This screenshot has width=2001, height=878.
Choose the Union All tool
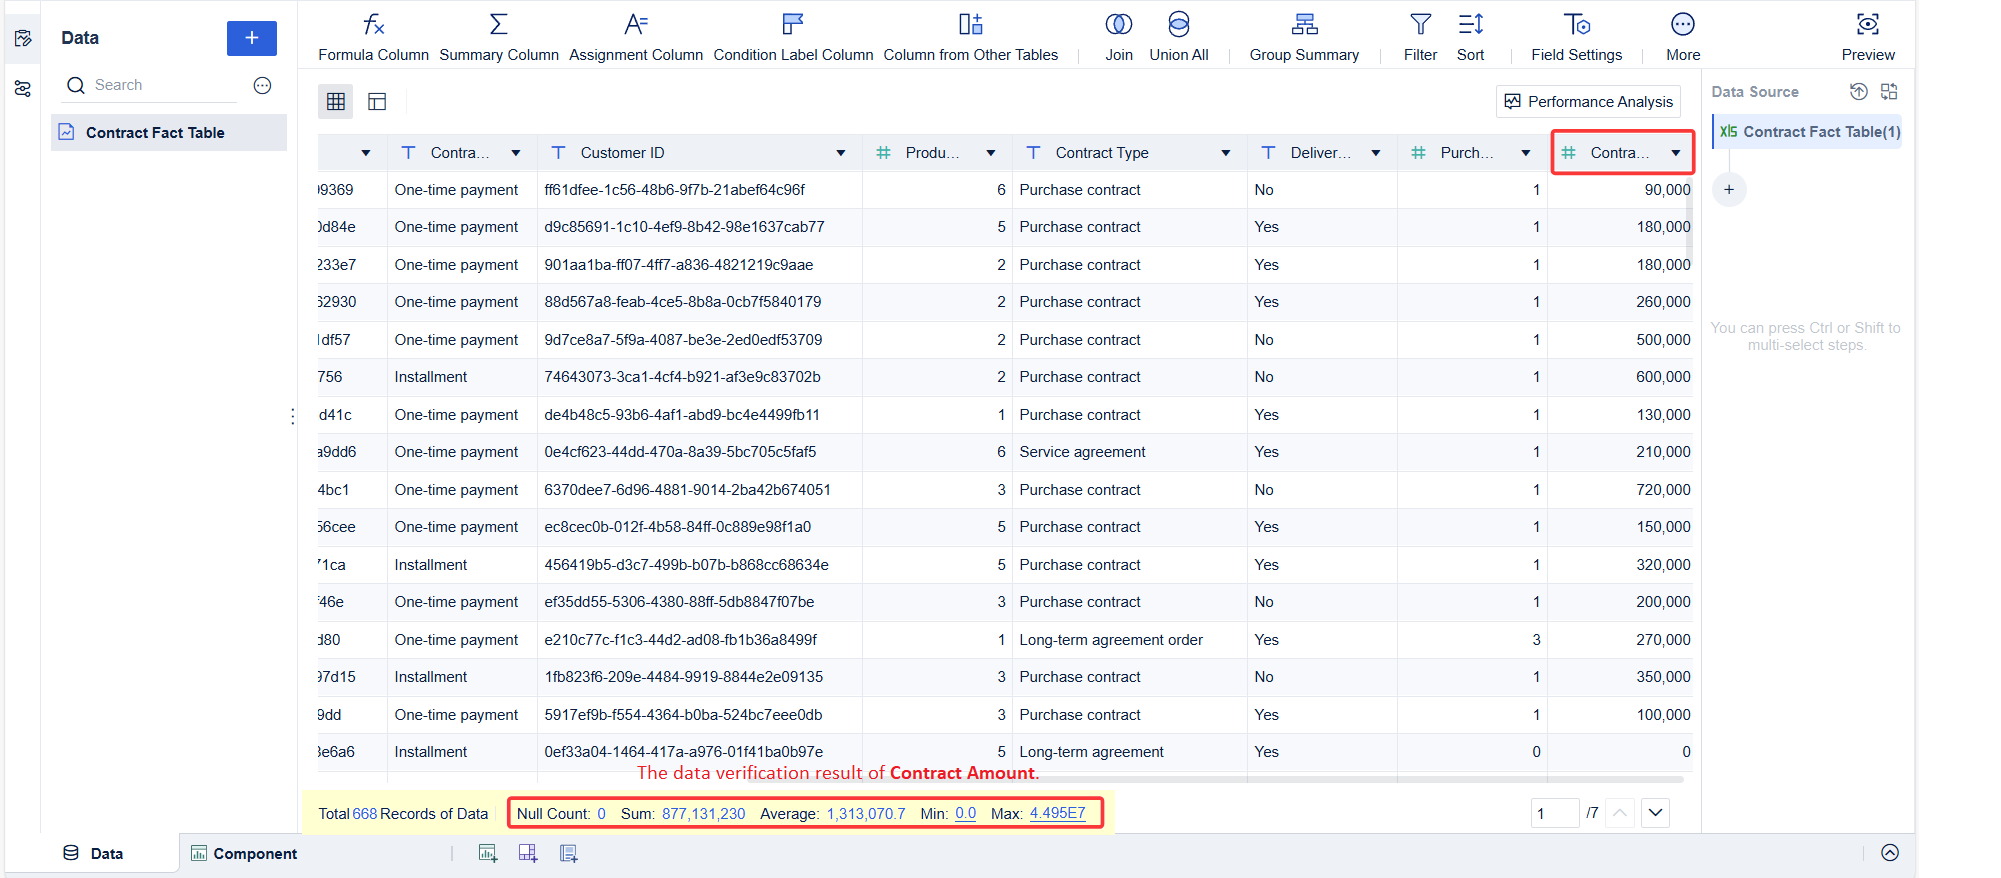(x=1179, y=37)
